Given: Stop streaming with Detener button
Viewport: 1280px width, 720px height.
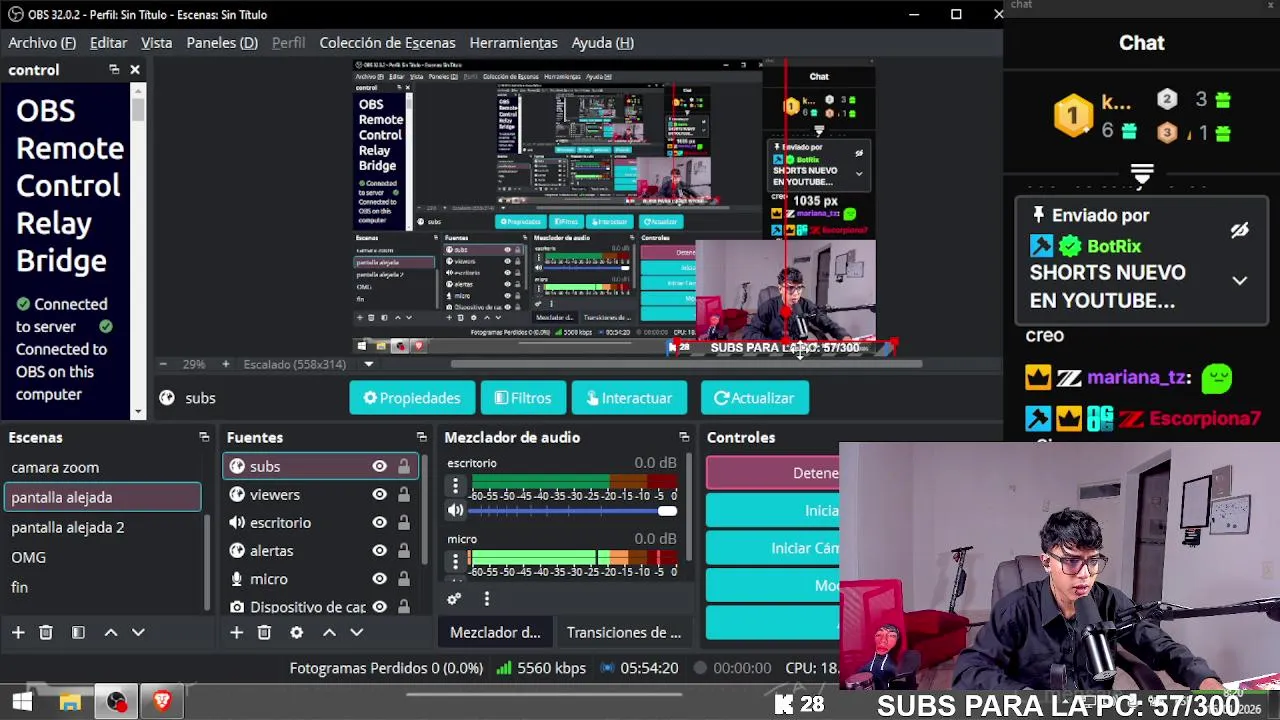Looking at the screenshot, I should pyautogui.click(x=773, y=473).
